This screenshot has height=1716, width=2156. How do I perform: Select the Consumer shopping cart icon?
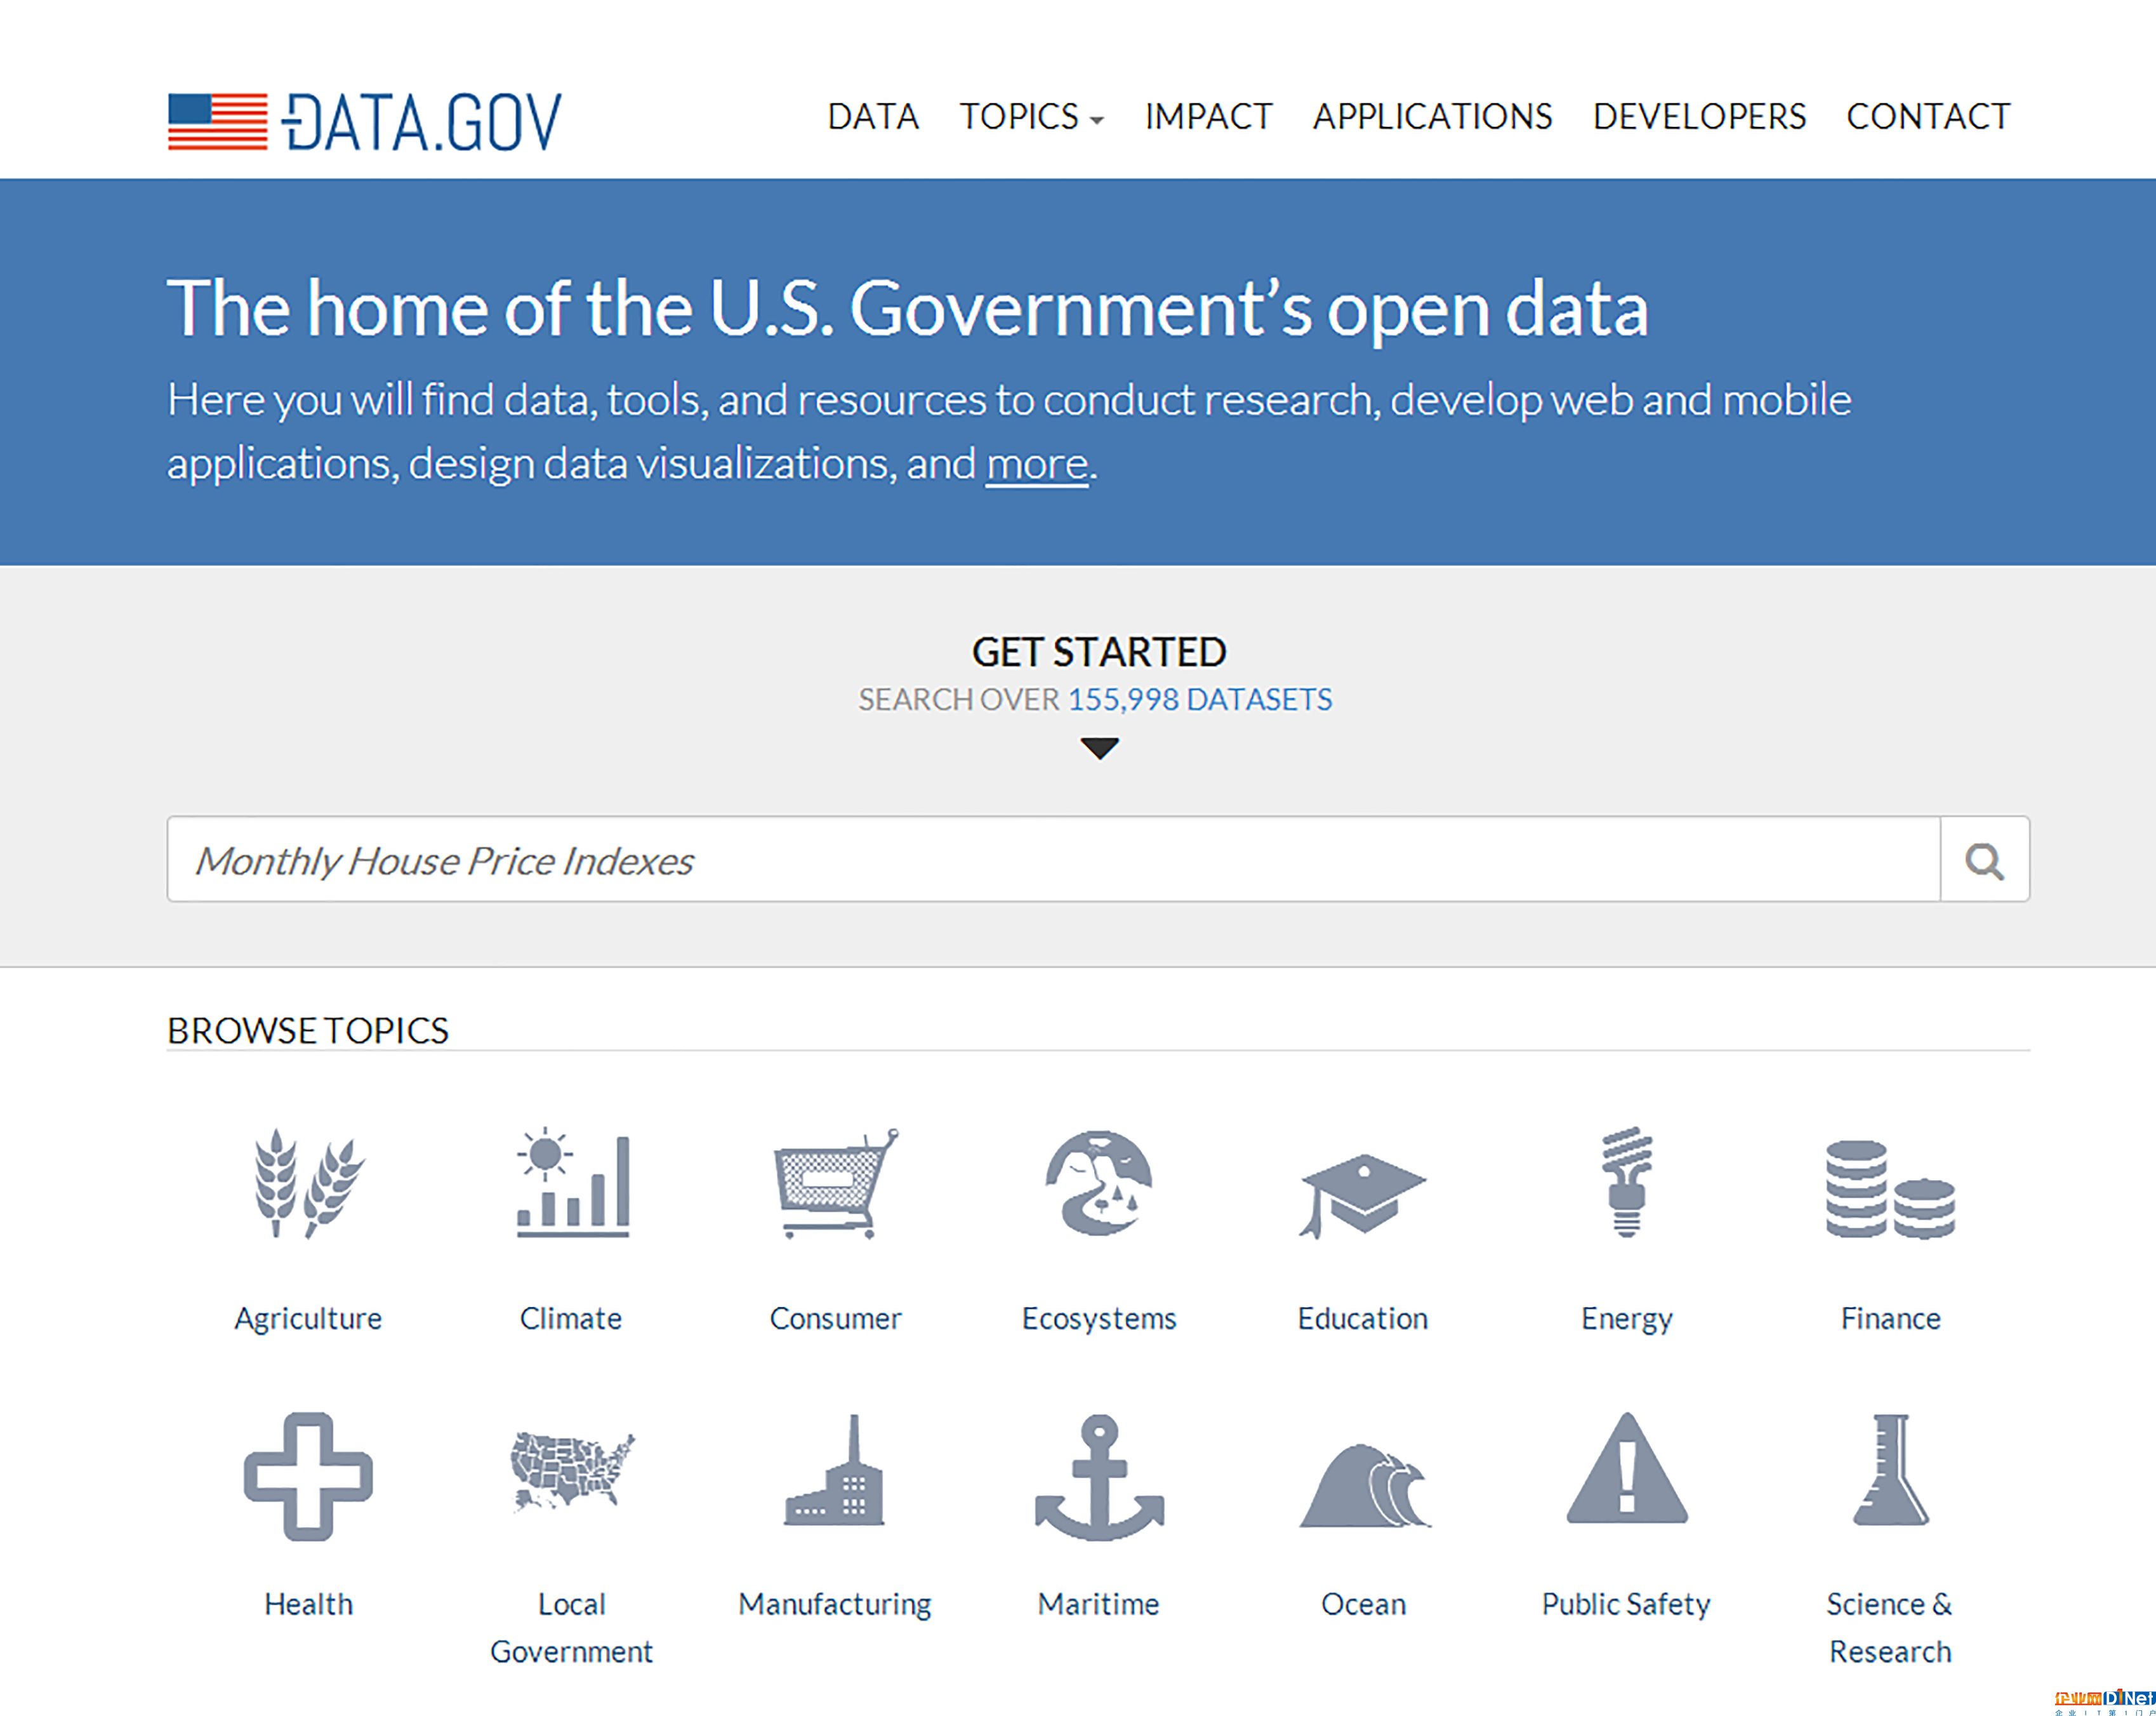(x=836, y=1183)
